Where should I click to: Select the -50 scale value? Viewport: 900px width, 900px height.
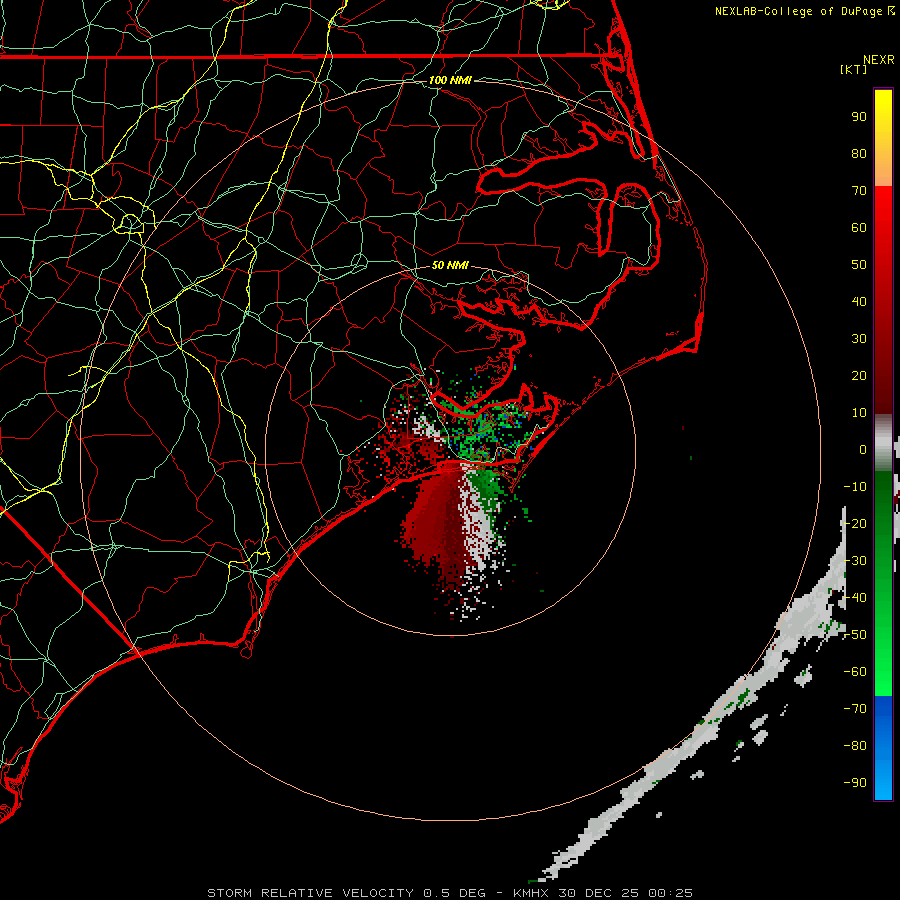(x=855, y=635)
